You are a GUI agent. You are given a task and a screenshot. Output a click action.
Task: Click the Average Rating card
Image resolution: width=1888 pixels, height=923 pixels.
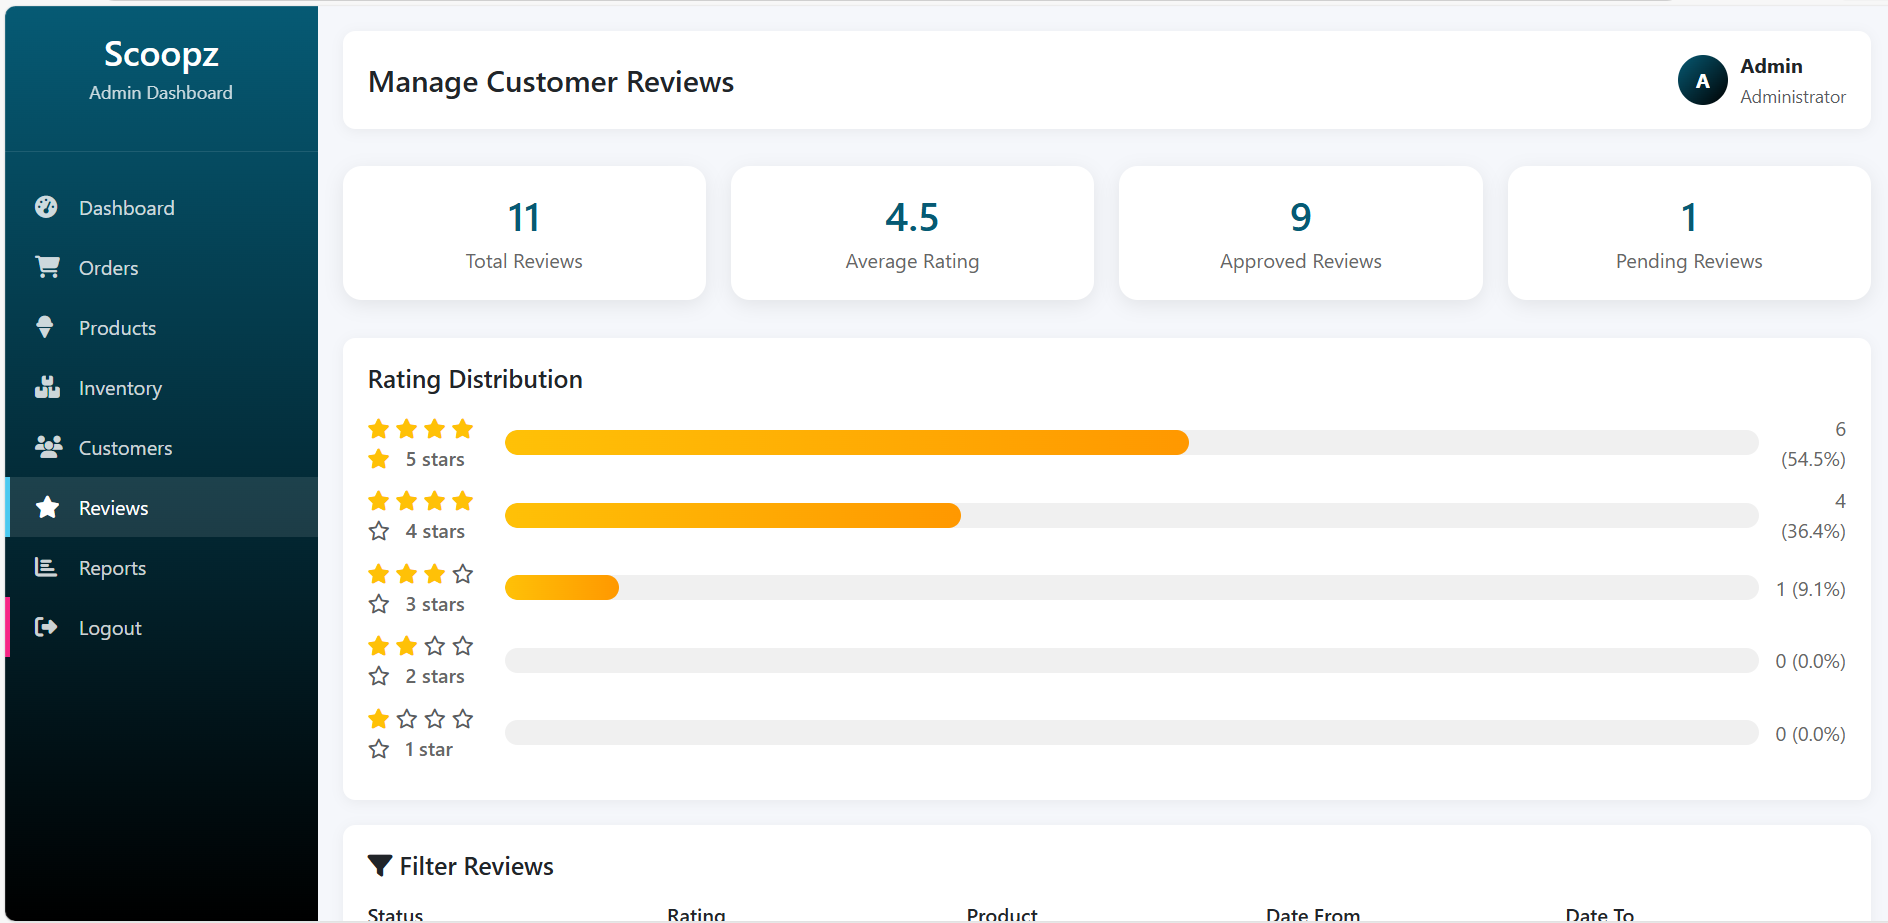(912, 233)
